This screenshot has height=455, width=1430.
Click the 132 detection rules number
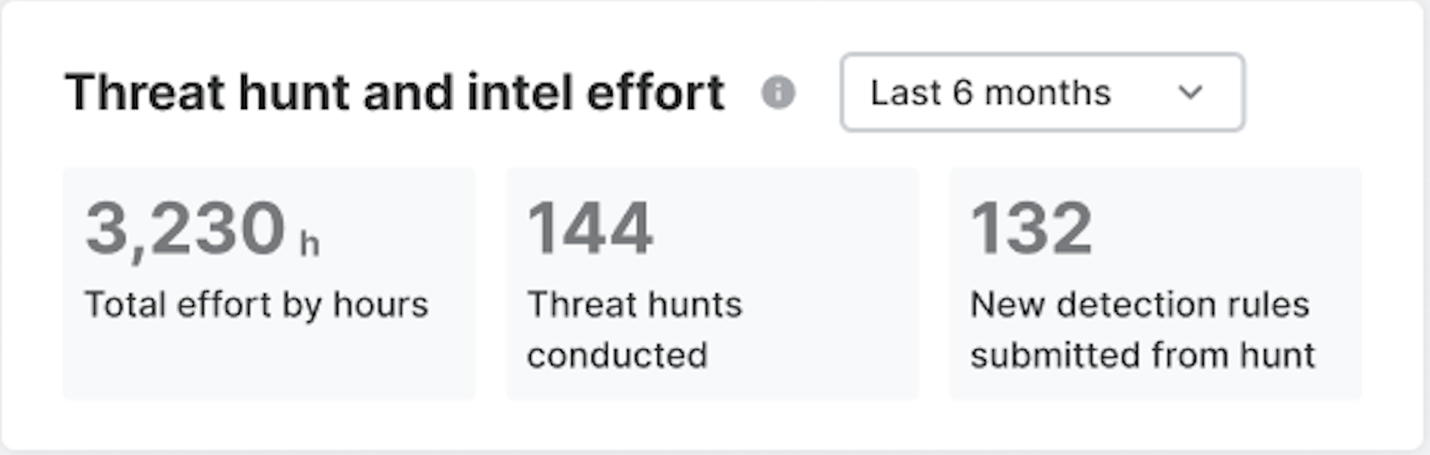(x=1031, y=228)
